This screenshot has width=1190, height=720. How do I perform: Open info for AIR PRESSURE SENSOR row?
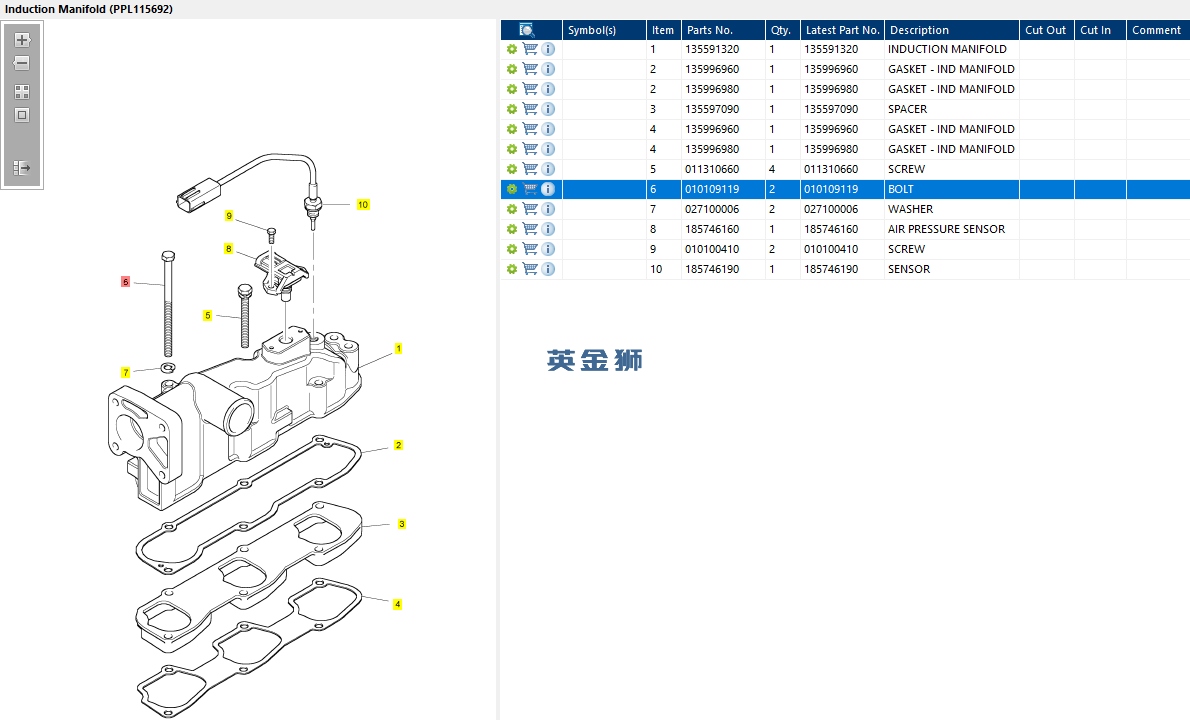tap(548, 229)
